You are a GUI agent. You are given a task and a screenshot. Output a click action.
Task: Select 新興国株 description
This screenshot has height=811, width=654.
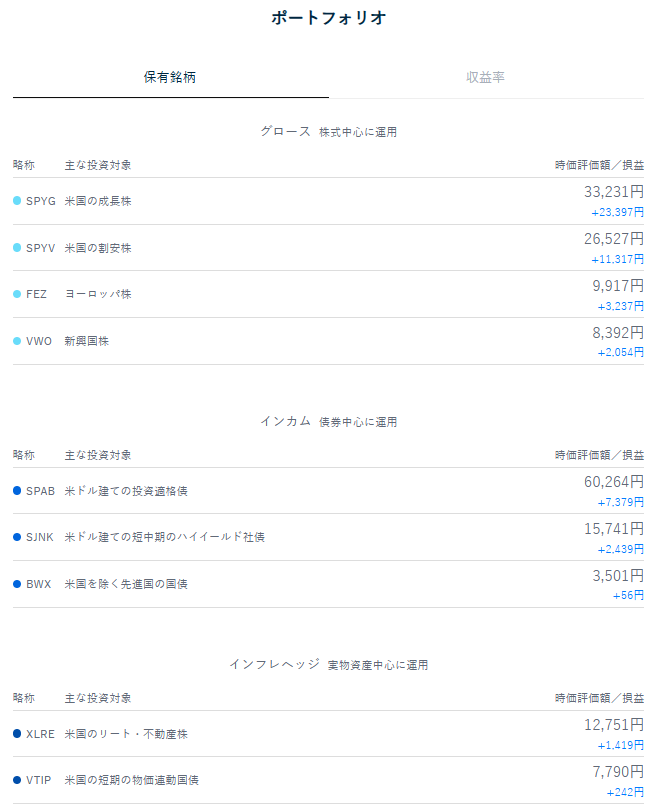coord(86,341)
